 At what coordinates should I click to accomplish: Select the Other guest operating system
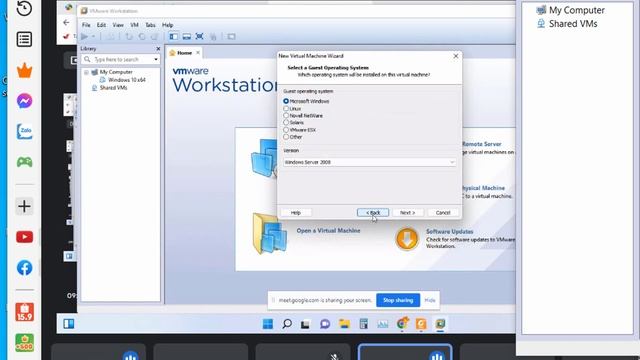pyautogui.click(x=286, y=137)
